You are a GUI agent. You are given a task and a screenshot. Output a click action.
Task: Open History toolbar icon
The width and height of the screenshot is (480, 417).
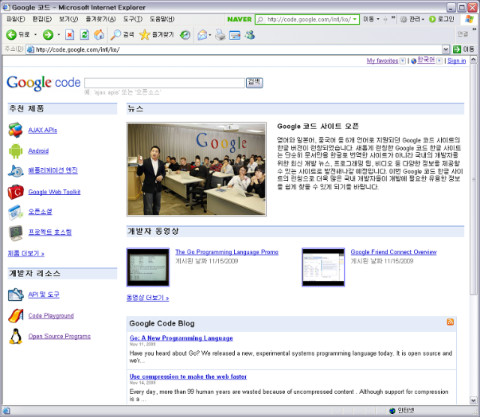point(185,35)
